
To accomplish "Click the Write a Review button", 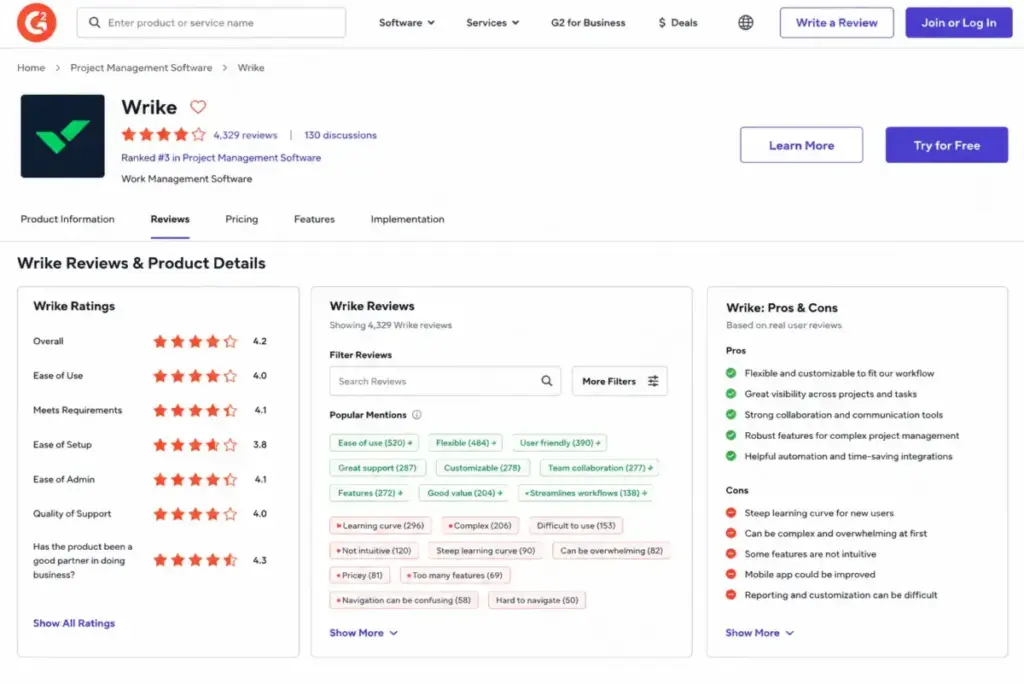I will pyautogui.click(x=836, y=23).
